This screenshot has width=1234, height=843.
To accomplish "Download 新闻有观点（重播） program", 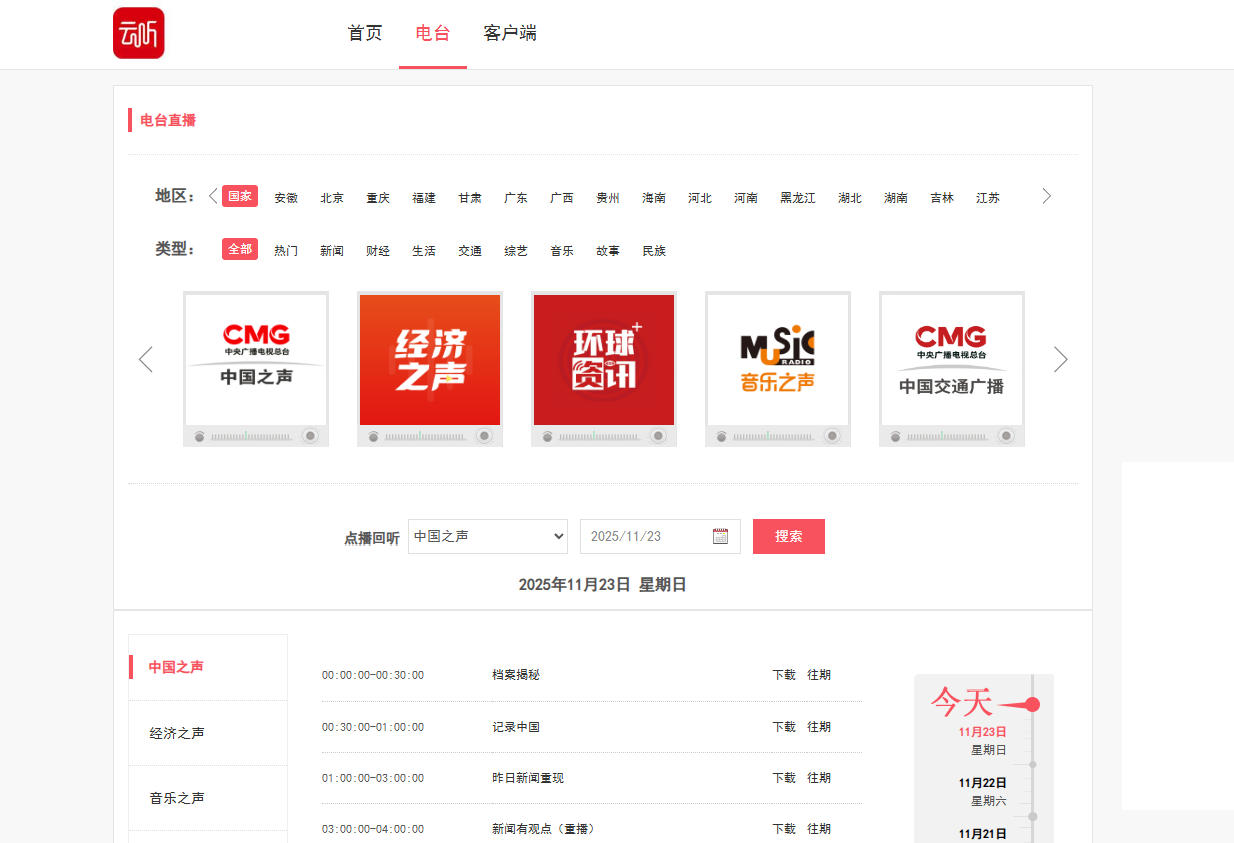I will [x=784, y=829].
